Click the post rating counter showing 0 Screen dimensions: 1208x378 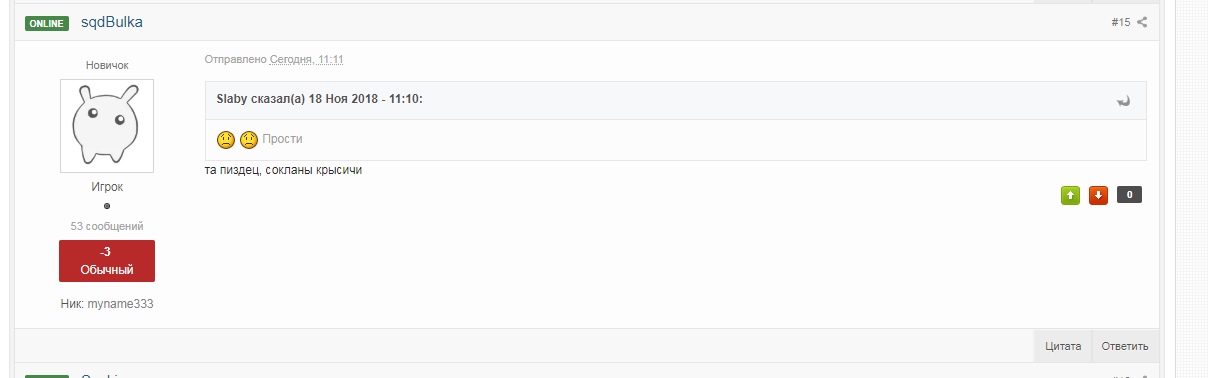[1129, 195]
